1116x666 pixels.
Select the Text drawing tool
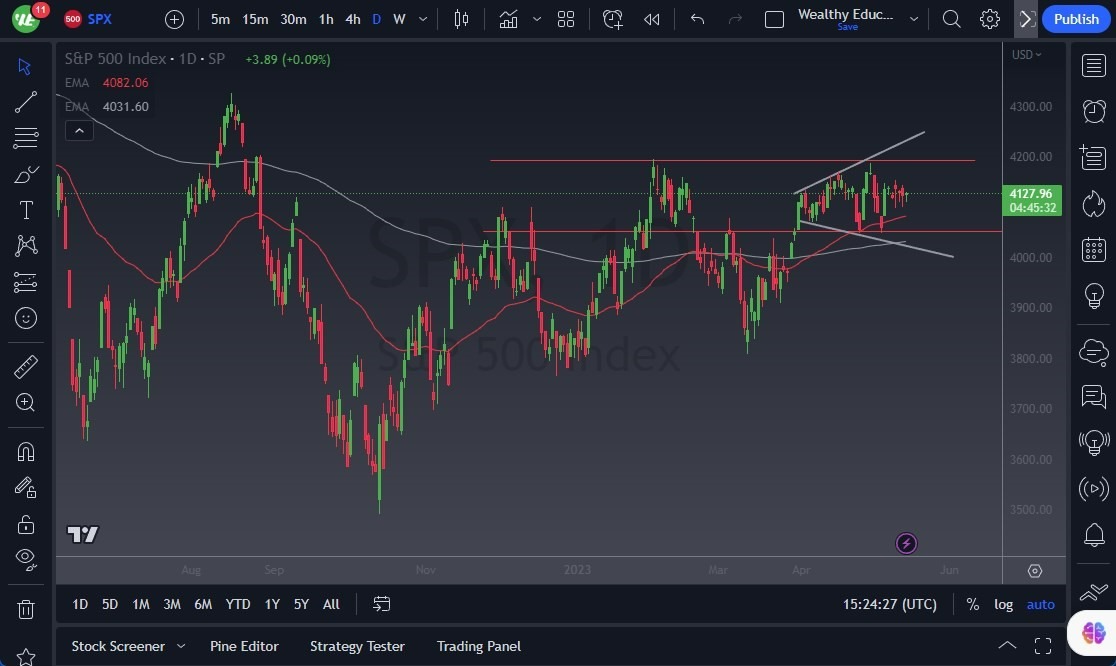(x=25, y=209)
